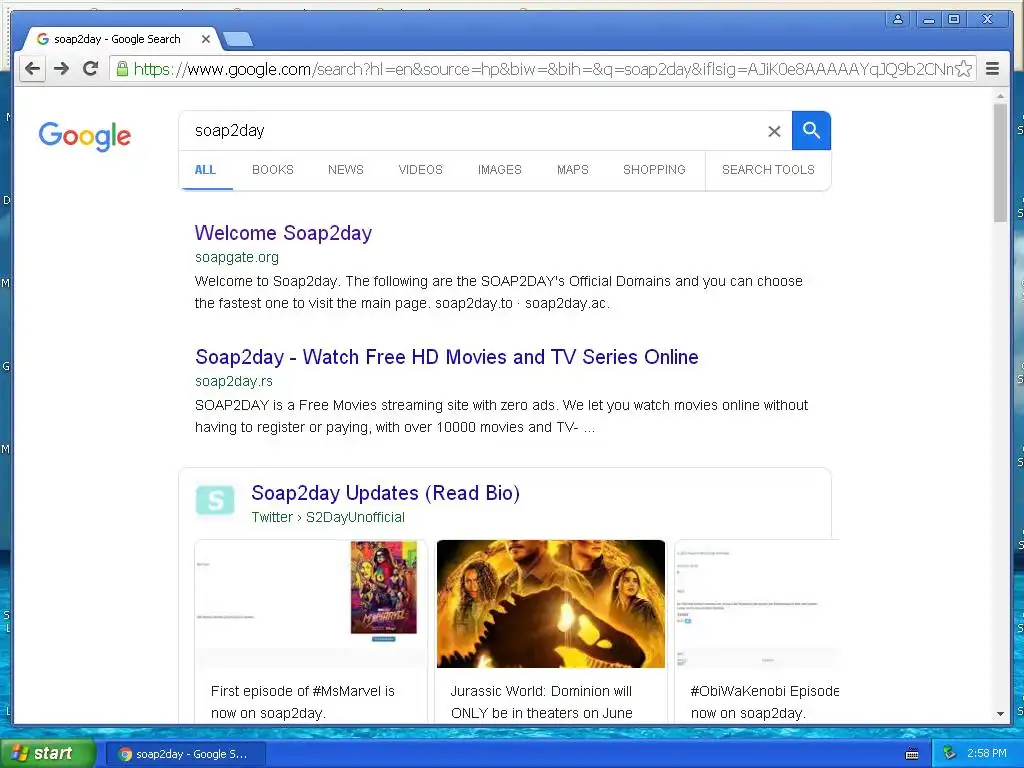
Task: Click the tray icon left of the clock
Action: tap(950, 754)
